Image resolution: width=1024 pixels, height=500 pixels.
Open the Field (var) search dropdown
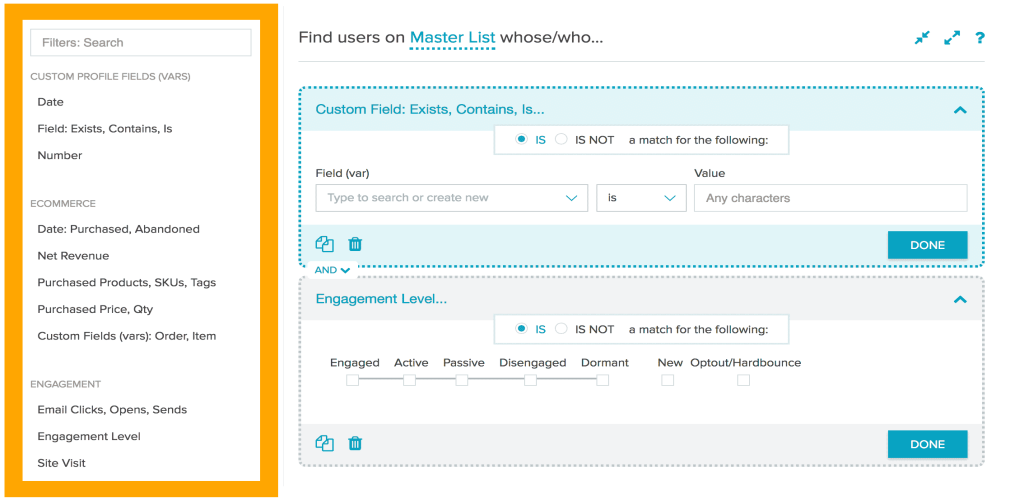[x=451, y=198]
